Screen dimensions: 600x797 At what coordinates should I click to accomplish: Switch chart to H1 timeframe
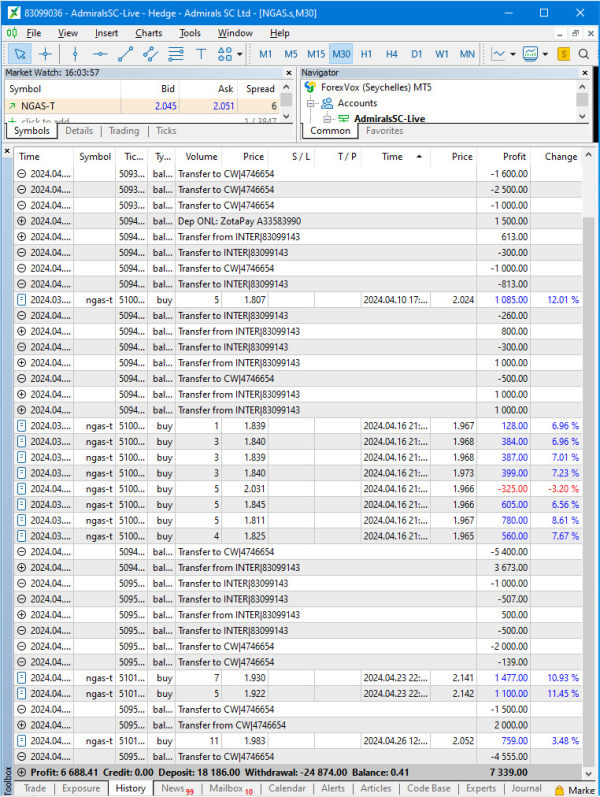366,54
